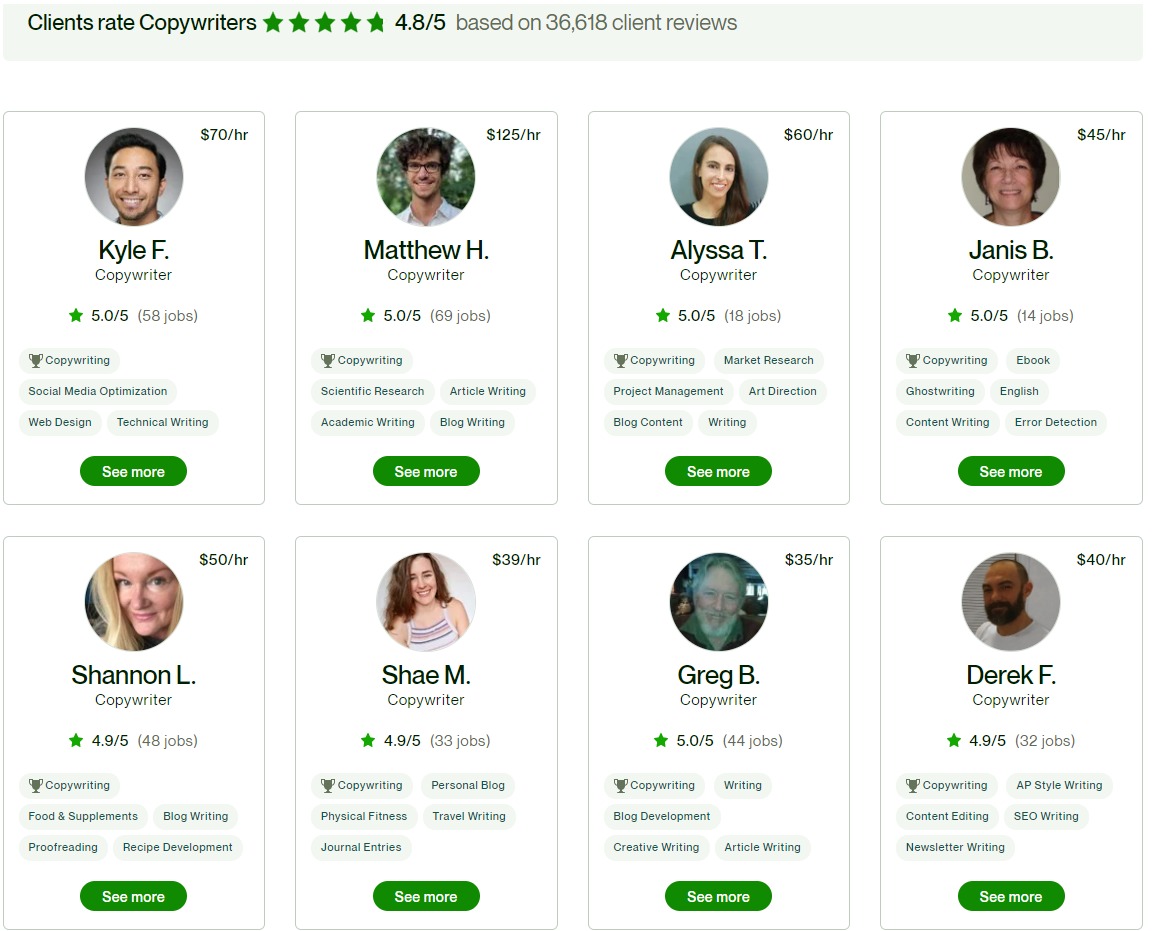Click the trophy icon on Janis B.'s Copywriting tag
This screenshot has height=931, width=1153.
pyautogui.click(x=913, y=360)
